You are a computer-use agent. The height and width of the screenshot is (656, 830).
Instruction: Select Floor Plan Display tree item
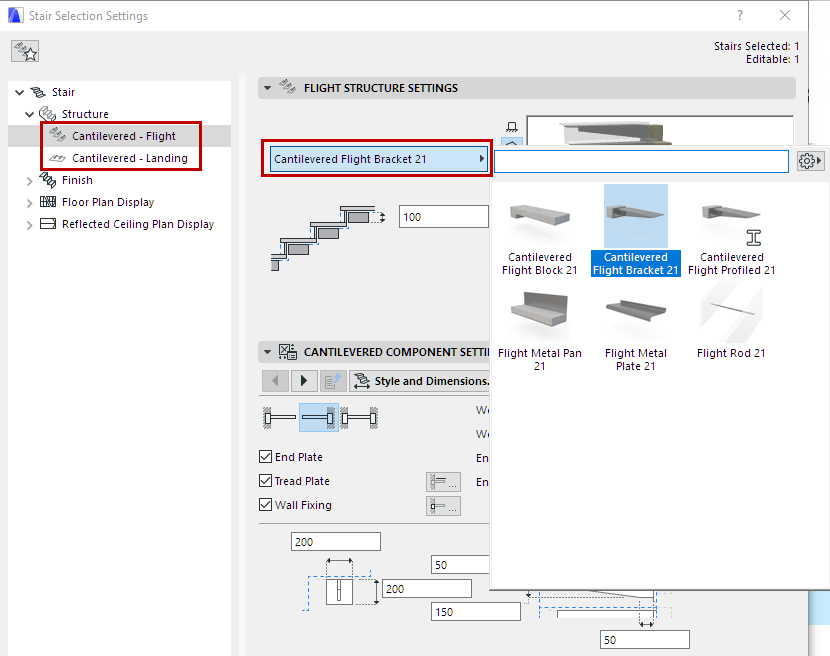coord(108,202)
